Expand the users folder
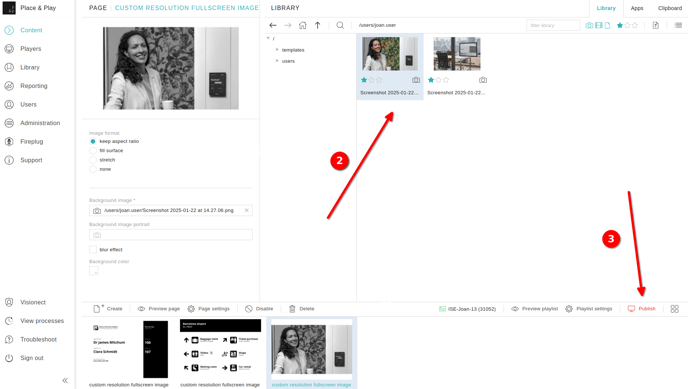 (277, 61)
